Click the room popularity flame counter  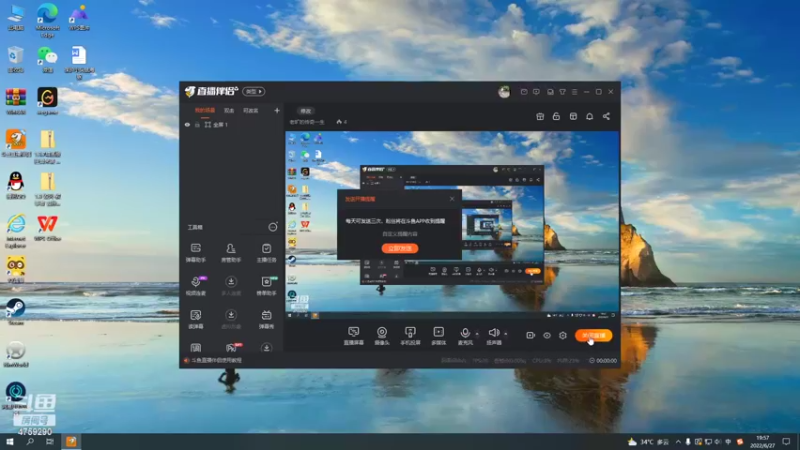click(x=341, y=122)
